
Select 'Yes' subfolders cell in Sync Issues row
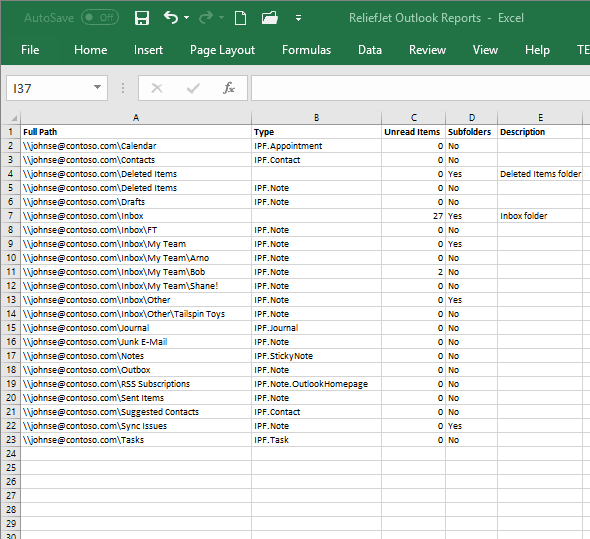click(471, 426)
